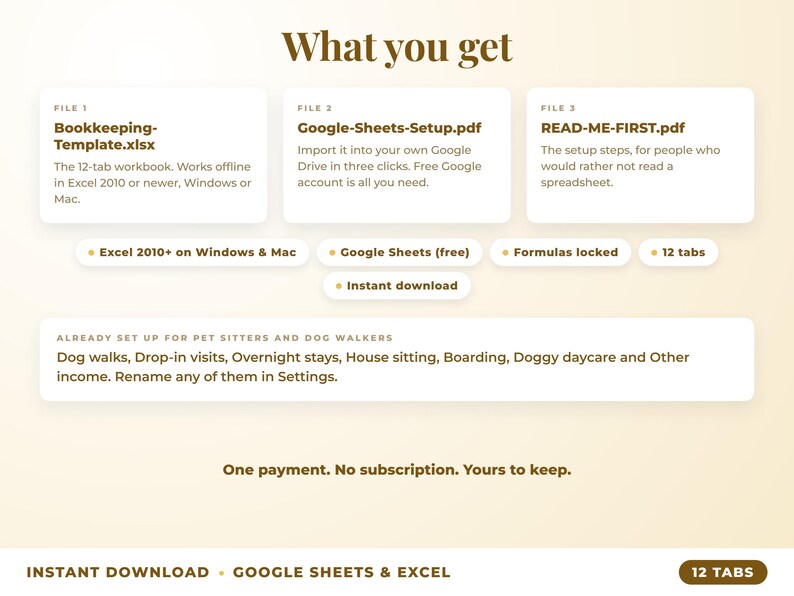Click the 'Already set up for pet sitters' caption
Image resolution: width=794 pixels, height=596 pixels.
(x=225, y=338)
